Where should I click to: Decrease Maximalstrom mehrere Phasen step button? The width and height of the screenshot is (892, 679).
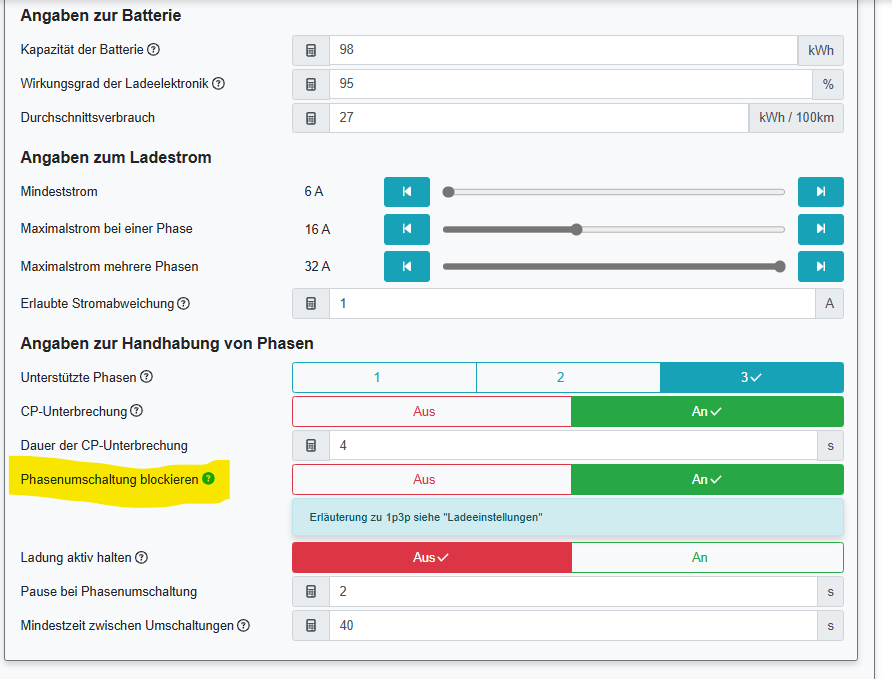(x=407, y=267)
